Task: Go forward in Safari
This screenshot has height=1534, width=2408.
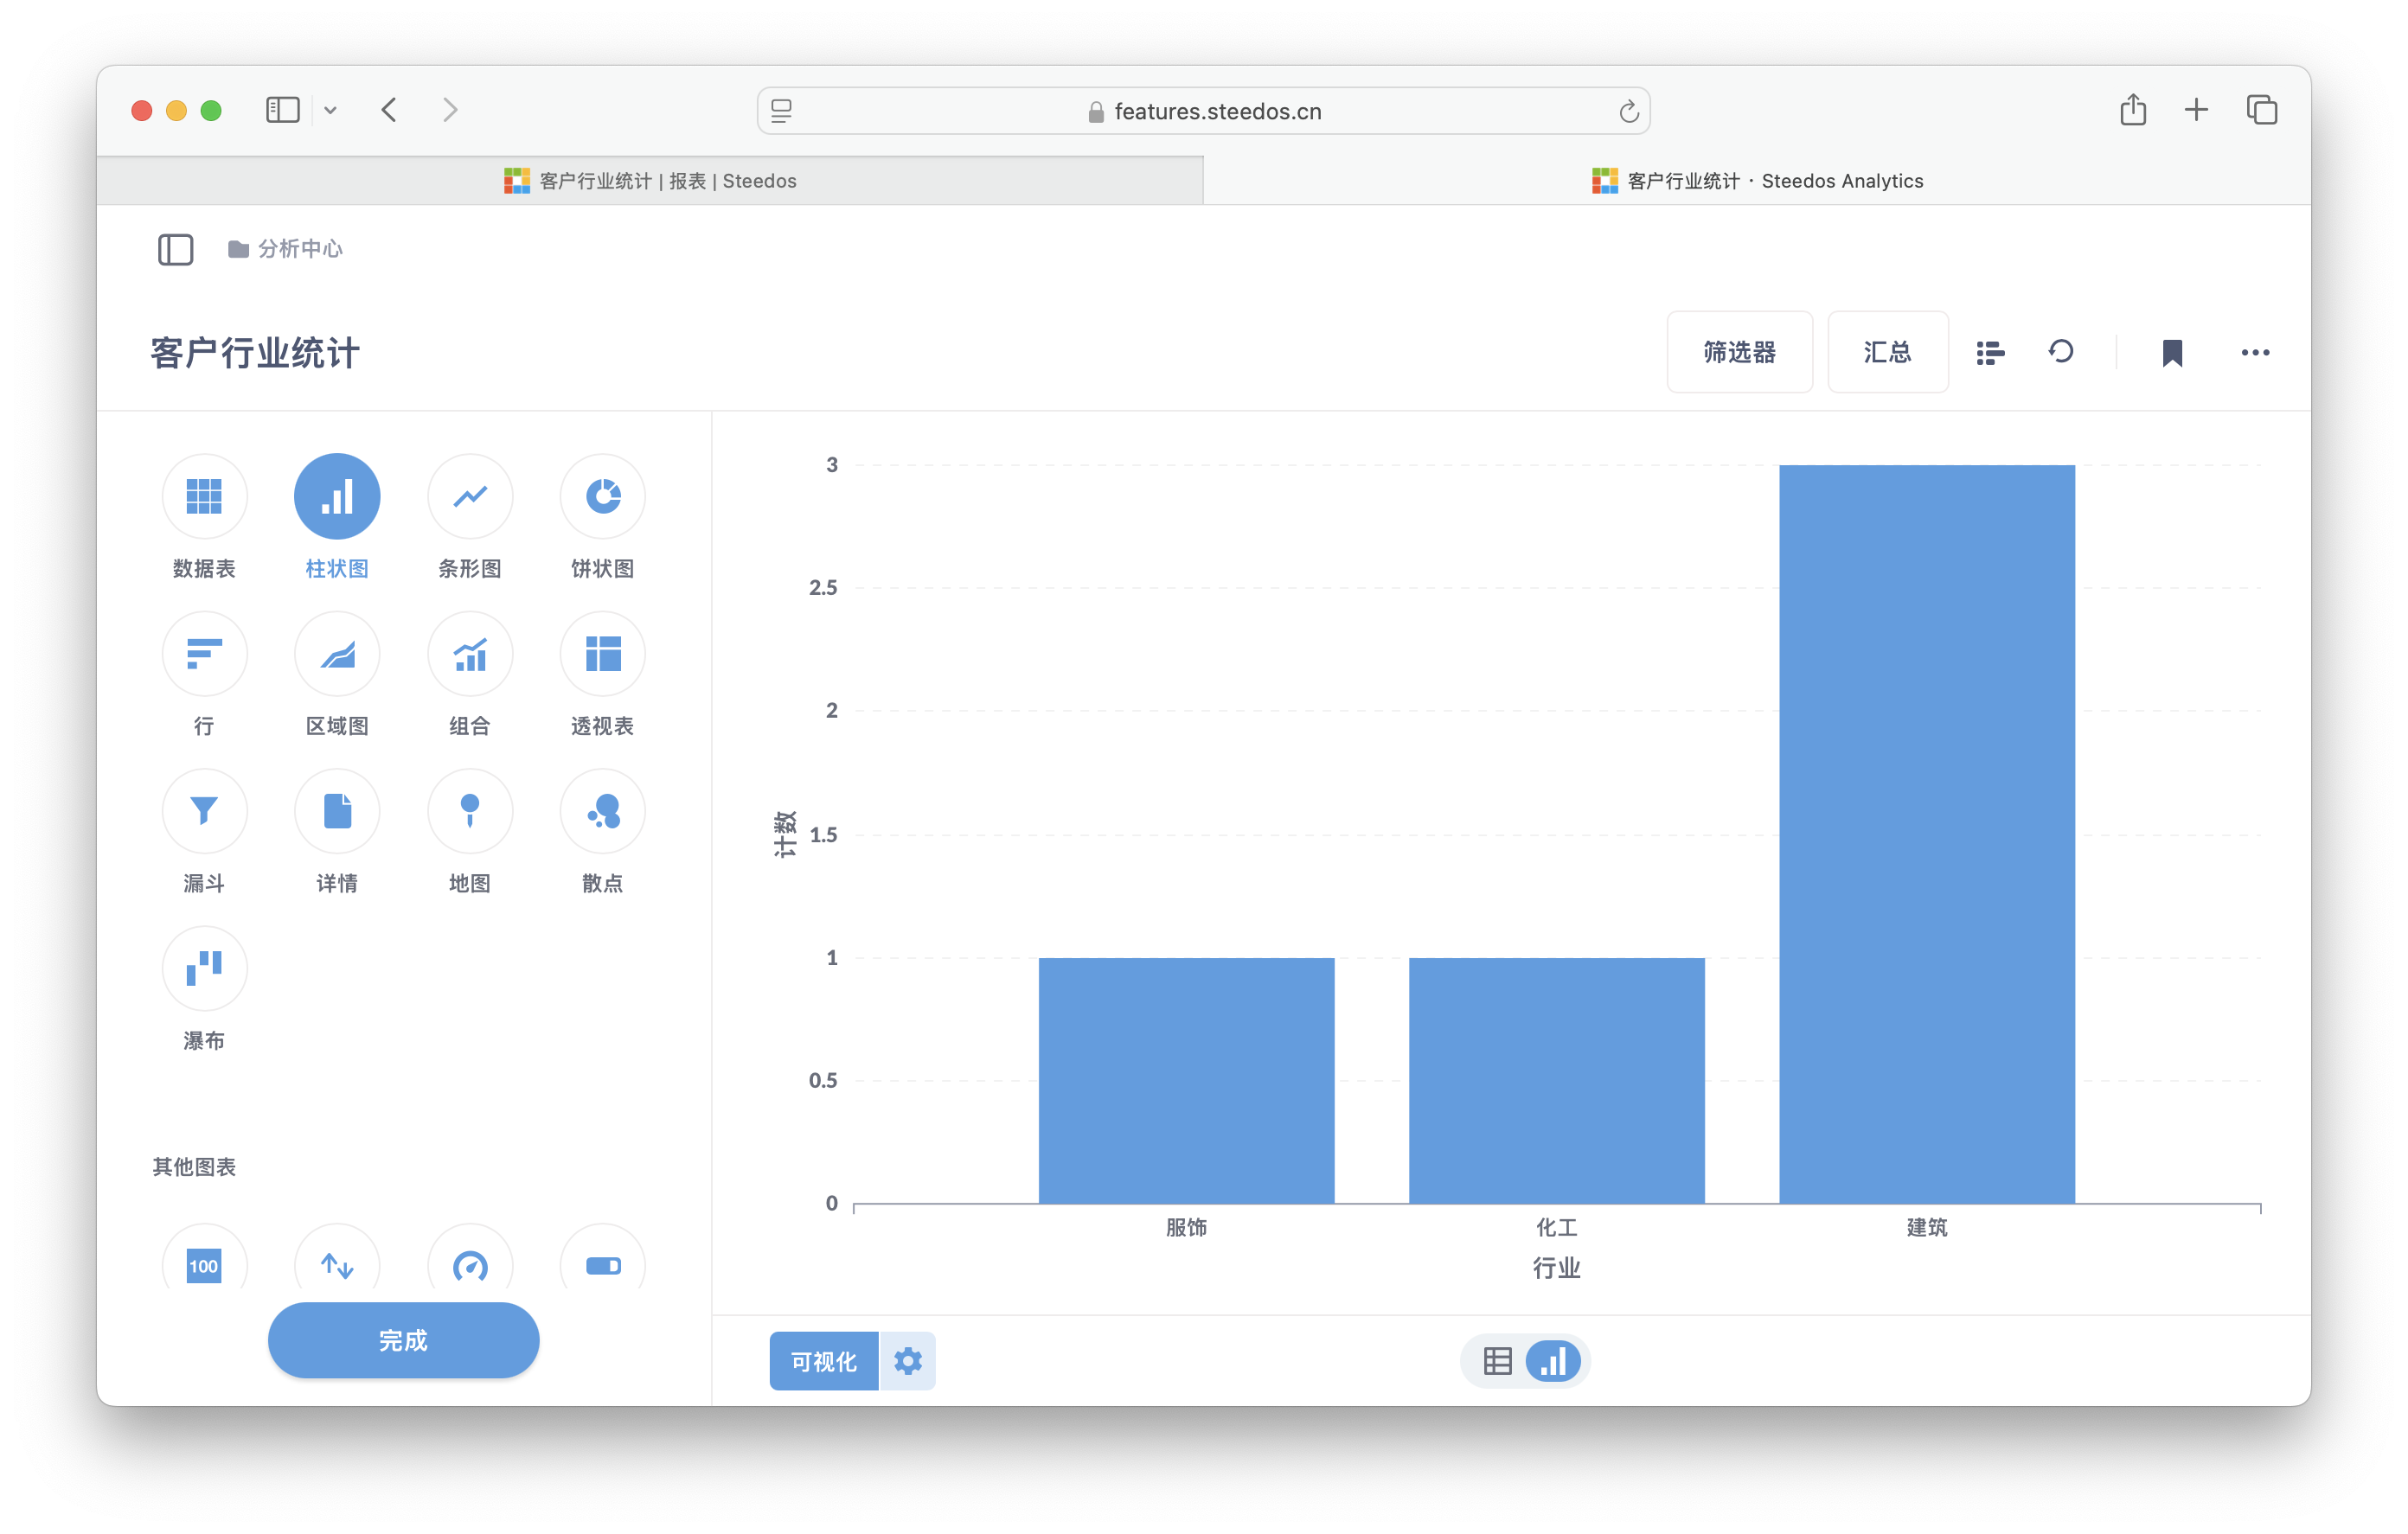Action: tap(450, 109)
